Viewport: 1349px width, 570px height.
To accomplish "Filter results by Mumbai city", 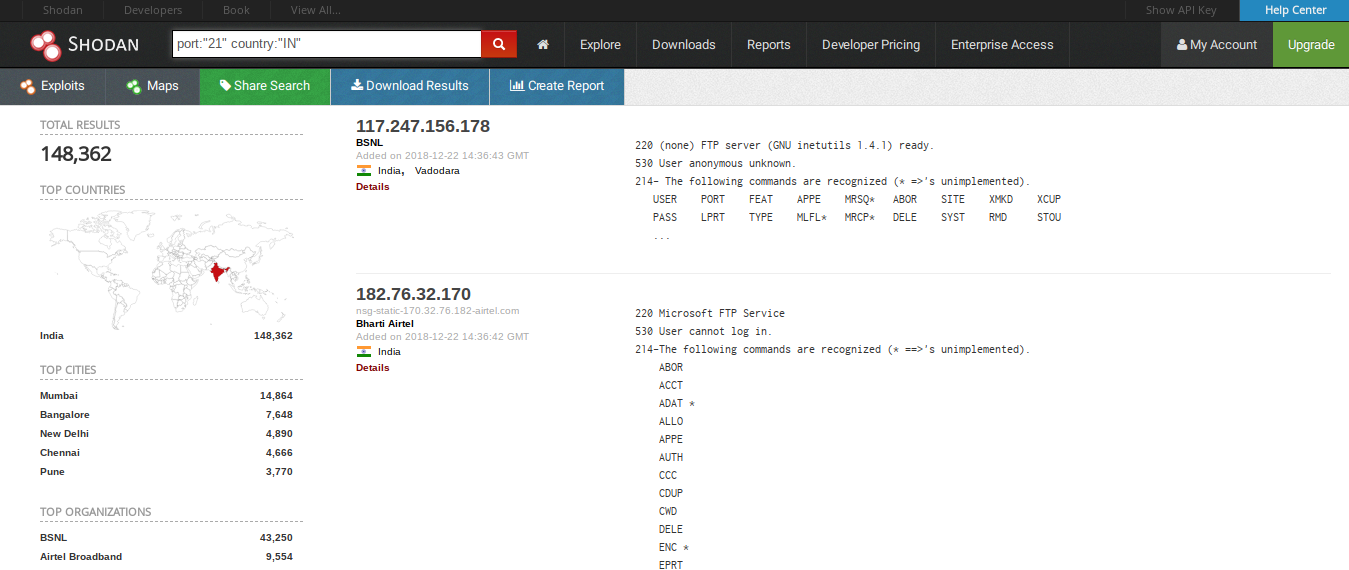I will 58,396.
